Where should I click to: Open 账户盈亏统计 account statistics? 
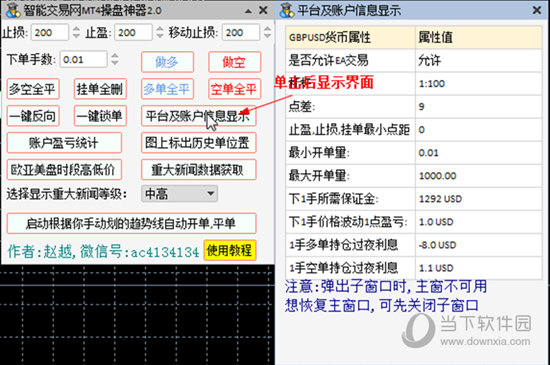[64, 143]
